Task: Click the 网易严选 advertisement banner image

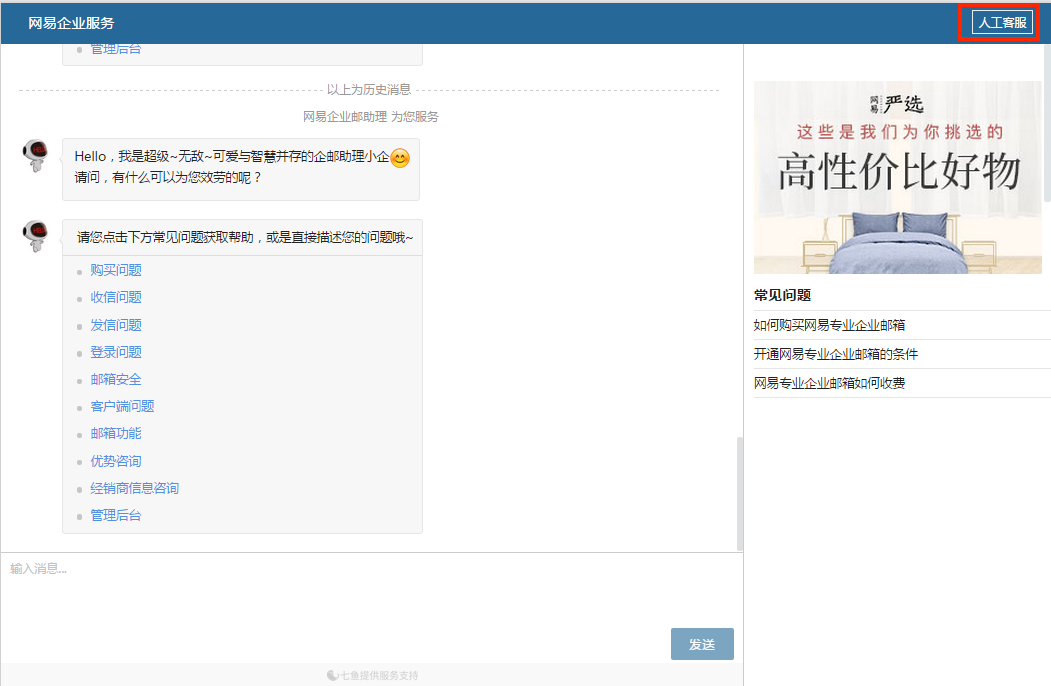Action: click(x=897, y=177)
